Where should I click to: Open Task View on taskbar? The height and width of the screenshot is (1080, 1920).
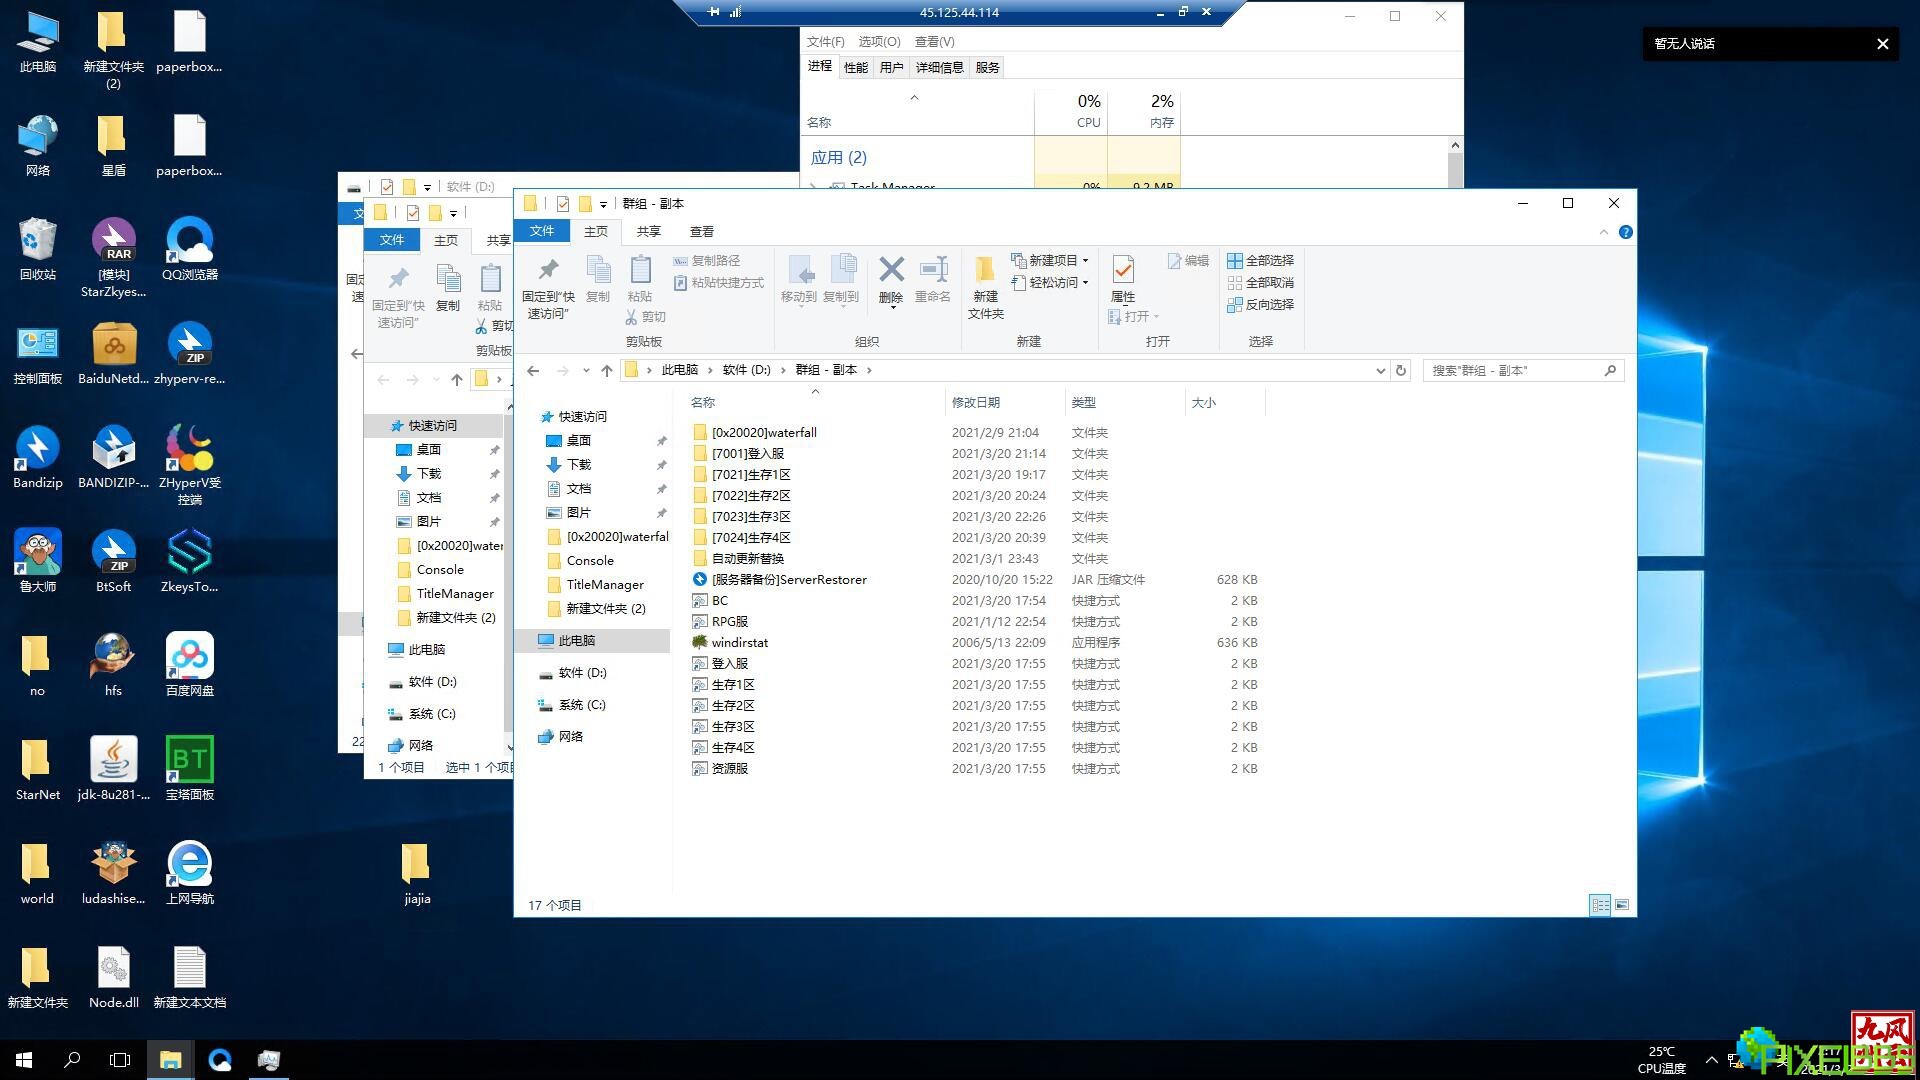click(120, 1060)
